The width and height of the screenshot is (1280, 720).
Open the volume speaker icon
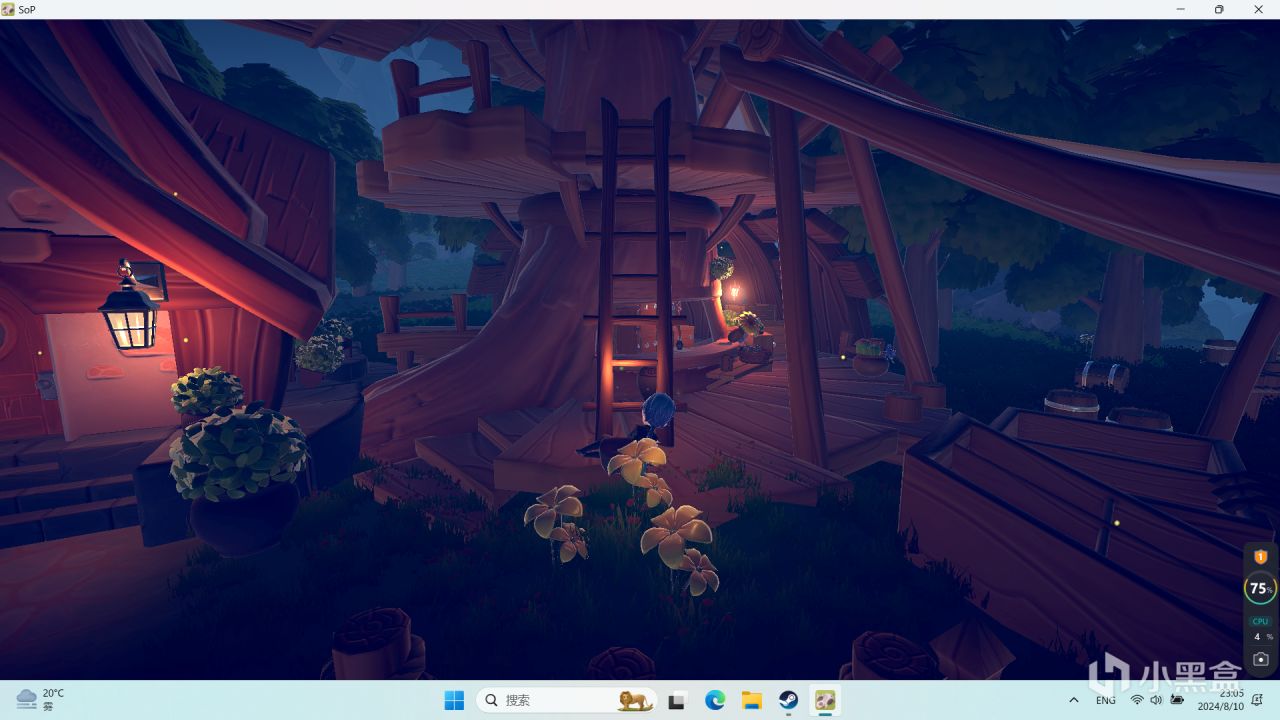tap(1157, 700)
